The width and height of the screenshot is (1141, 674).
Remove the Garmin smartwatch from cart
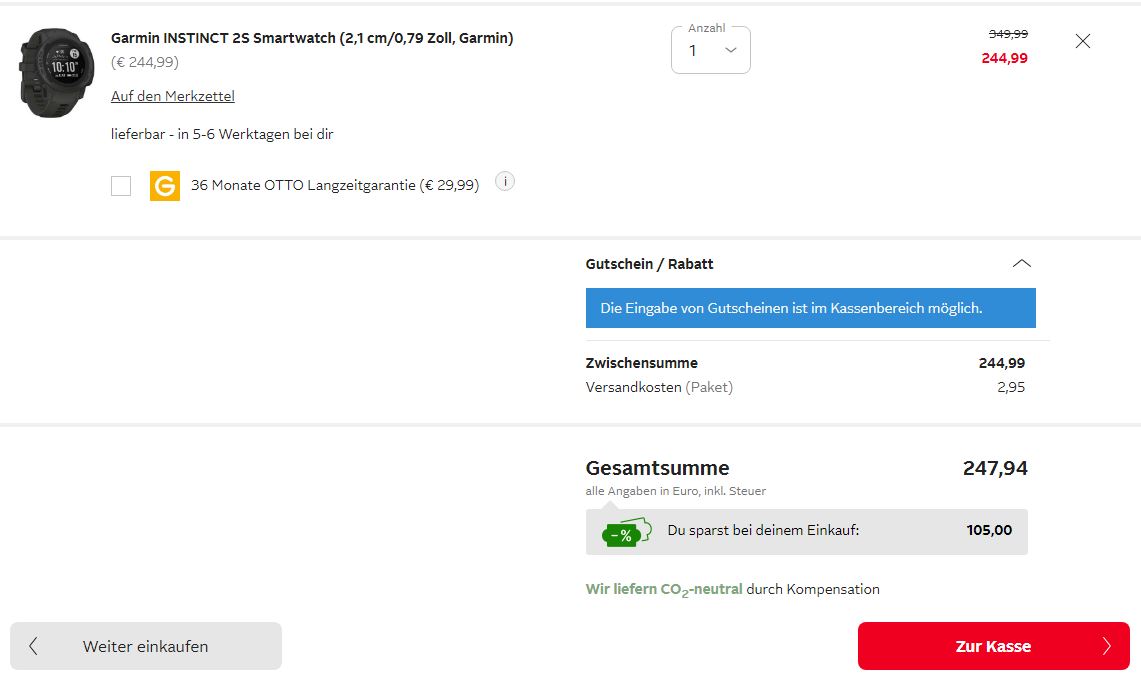[x=1082, y=41]
